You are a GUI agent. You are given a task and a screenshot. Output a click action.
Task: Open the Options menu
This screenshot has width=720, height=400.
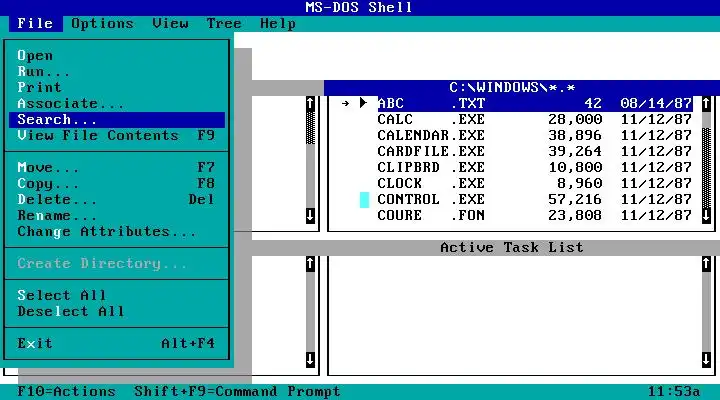tap(102, 23)
